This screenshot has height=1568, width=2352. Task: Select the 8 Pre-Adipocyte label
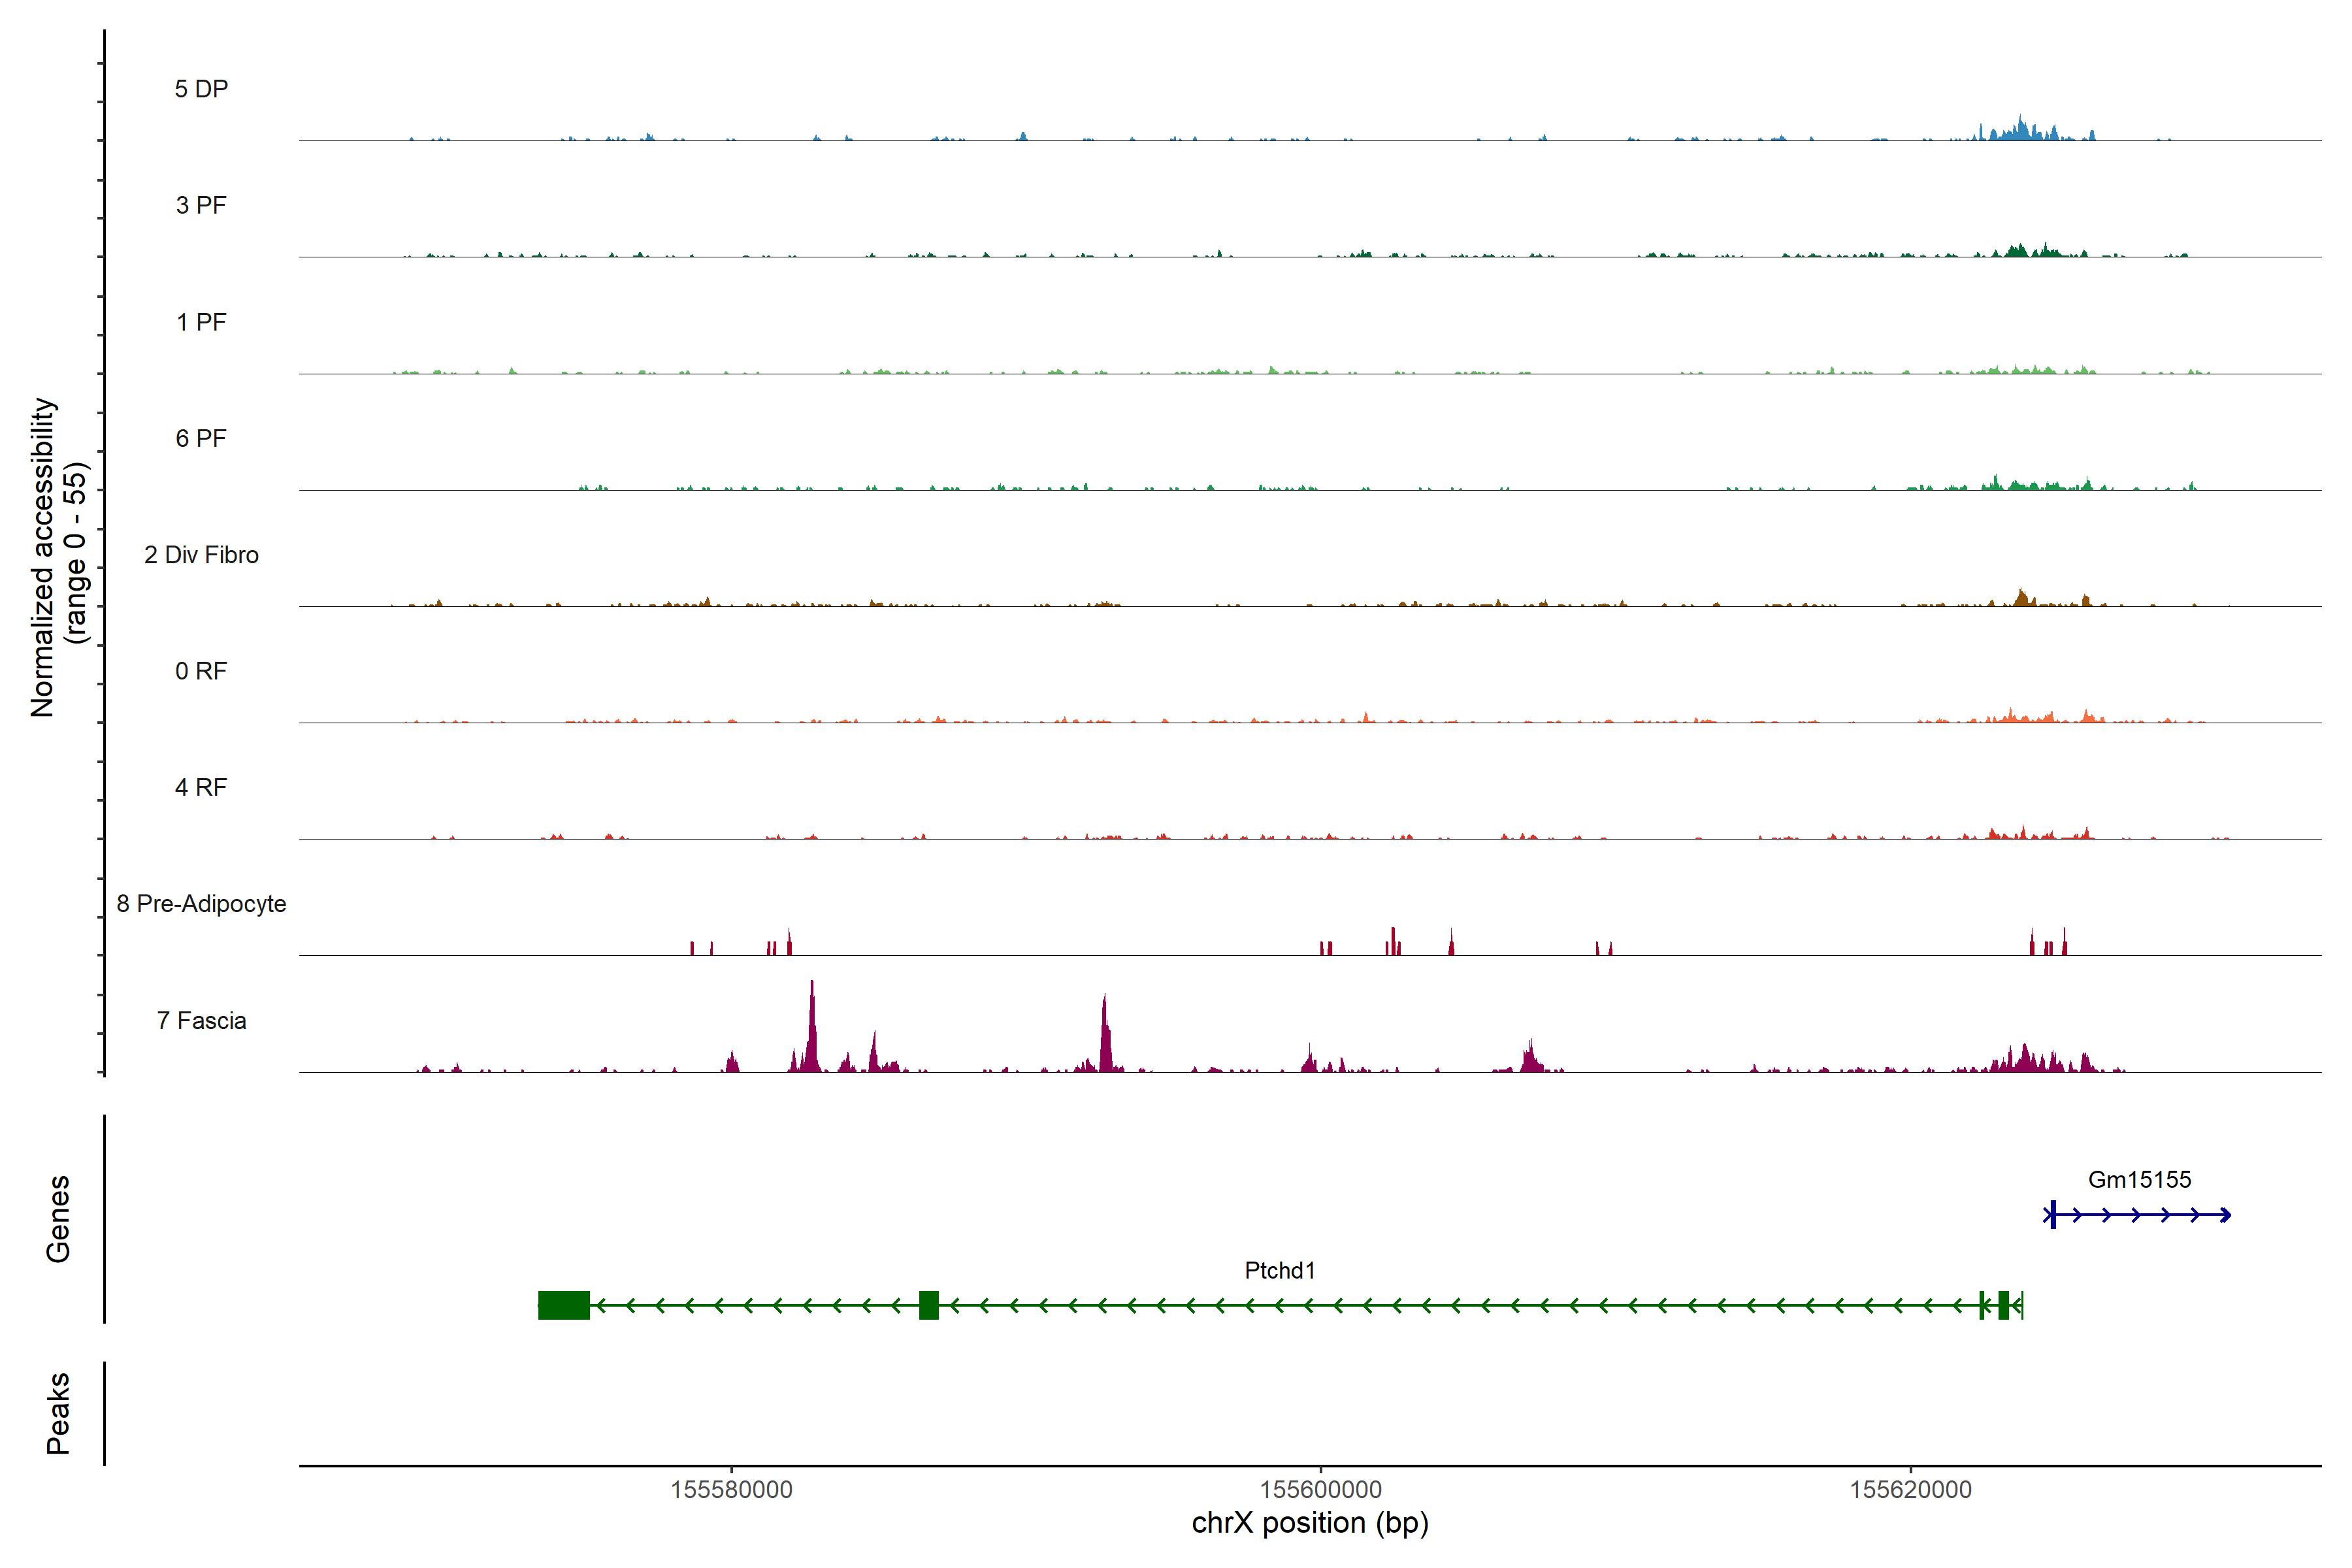click(x=201, y=904)
